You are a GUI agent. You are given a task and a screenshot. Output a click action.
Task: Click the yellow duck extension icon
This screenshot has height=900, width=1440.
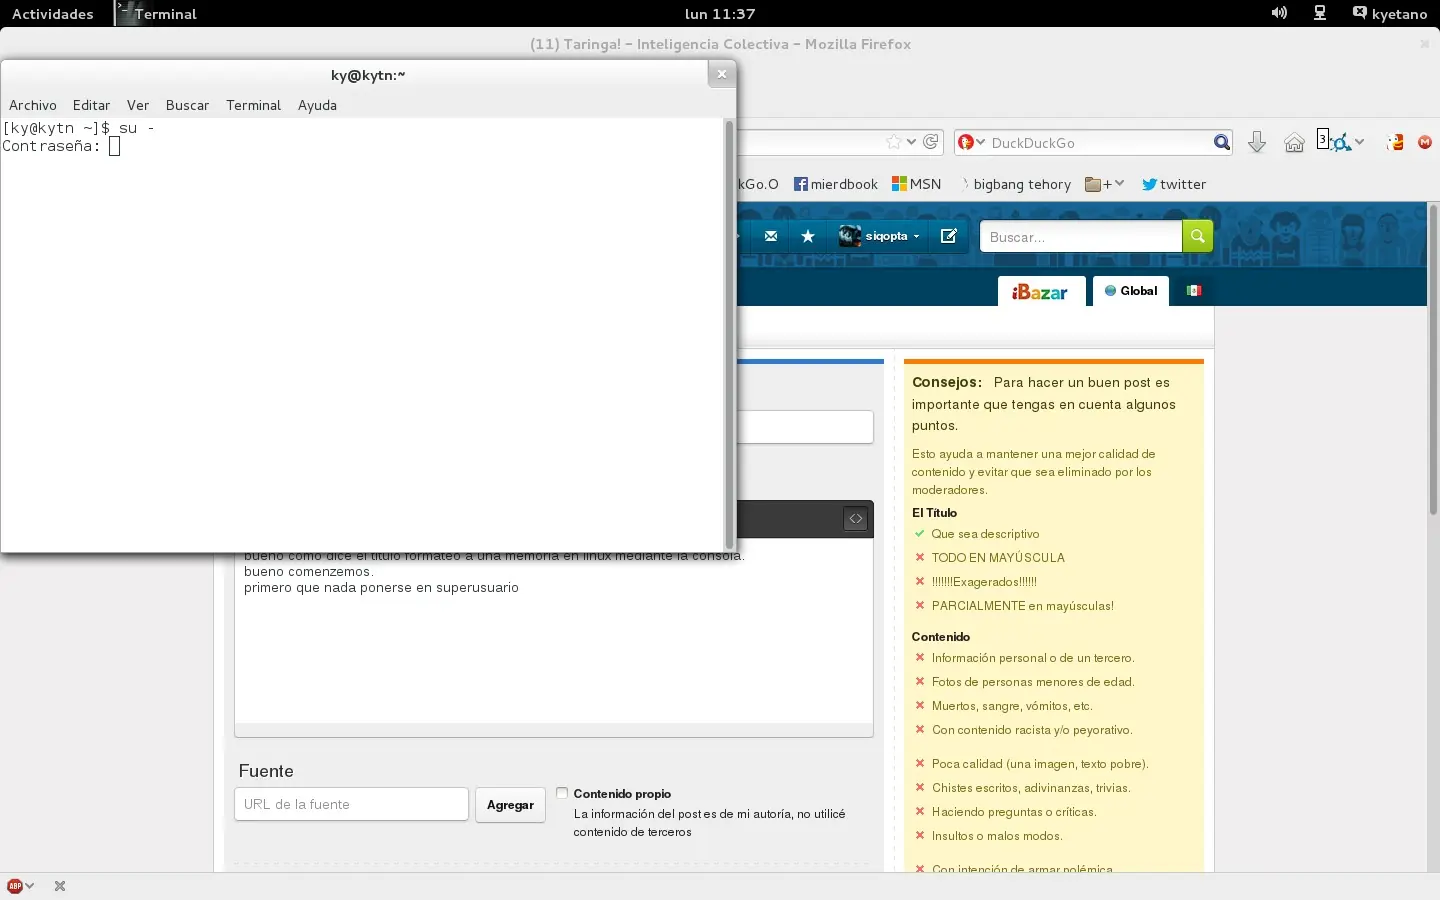(x=1396, y=143)
